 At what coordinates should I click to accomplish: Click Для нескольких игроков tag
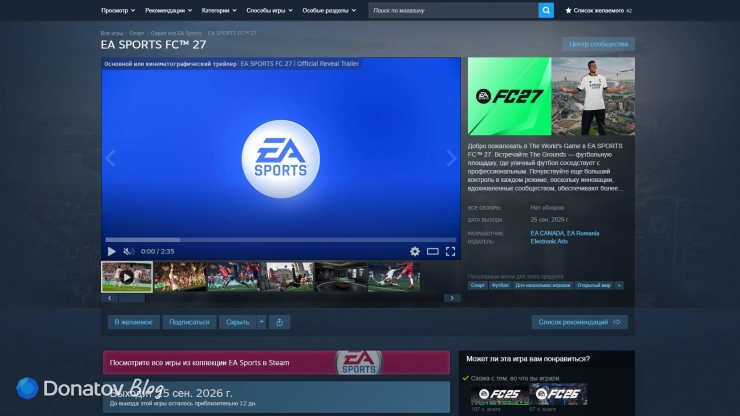tap(543, 285)
